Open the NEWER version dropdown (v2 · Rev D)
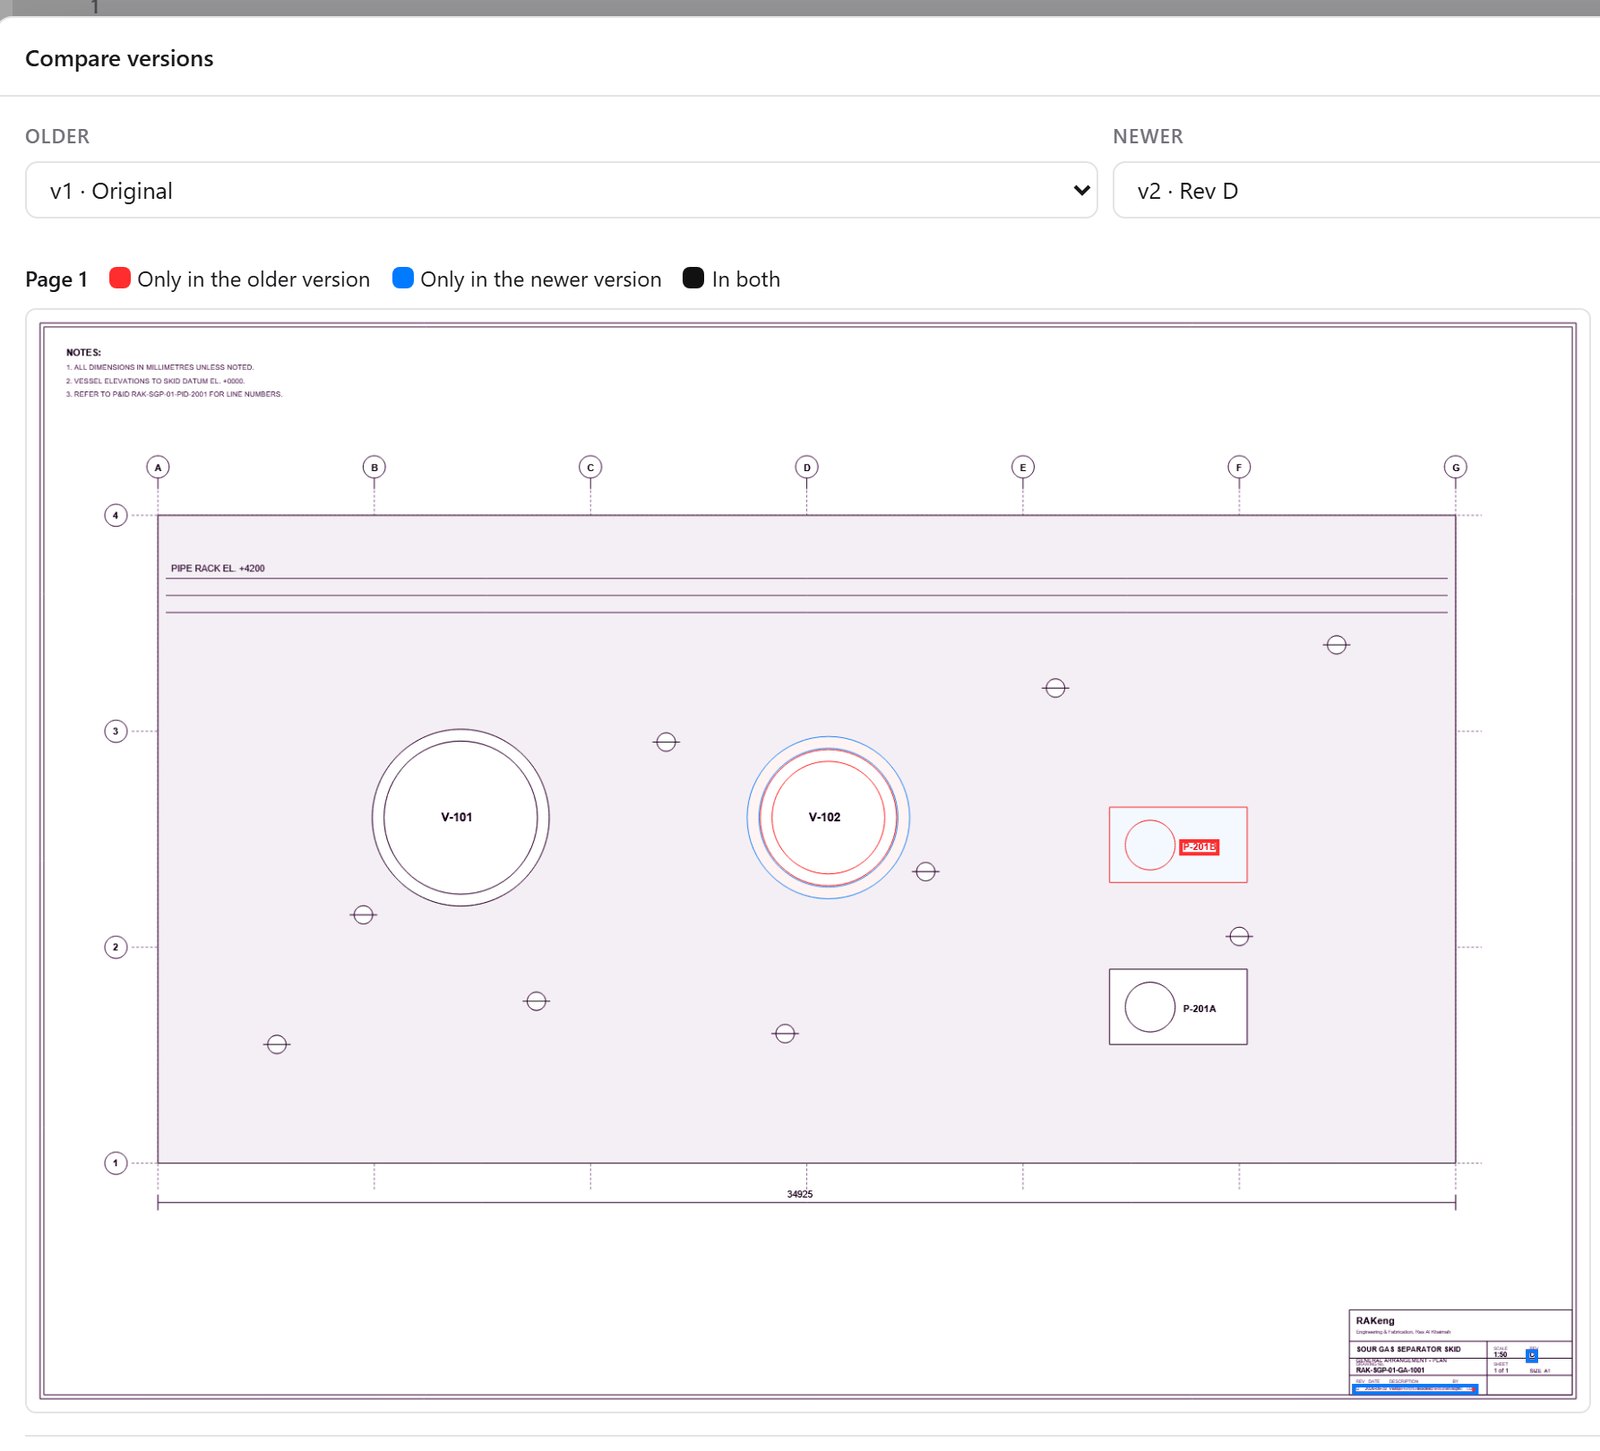 [x=1356, y=190]
